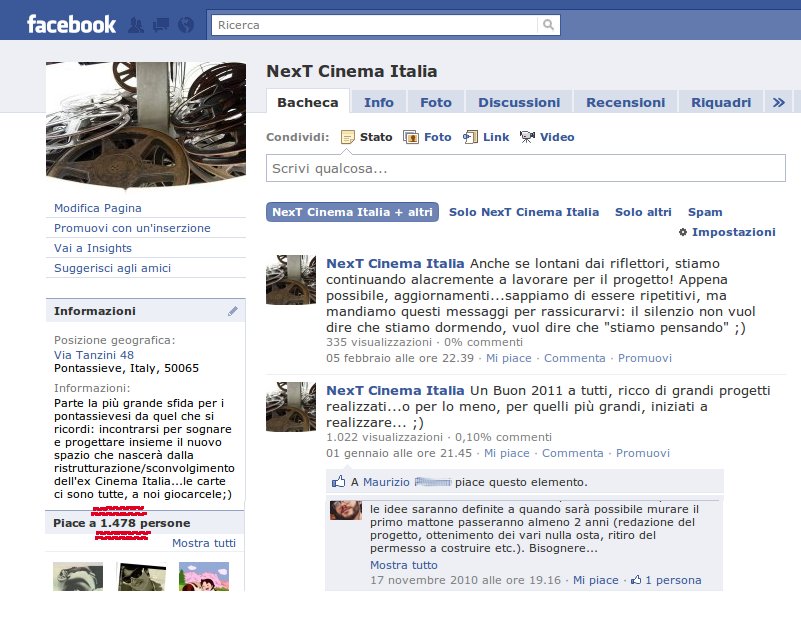Click the Video share option label
The width and height of the screenshot is (801, 636).
[x=557, y=137]
